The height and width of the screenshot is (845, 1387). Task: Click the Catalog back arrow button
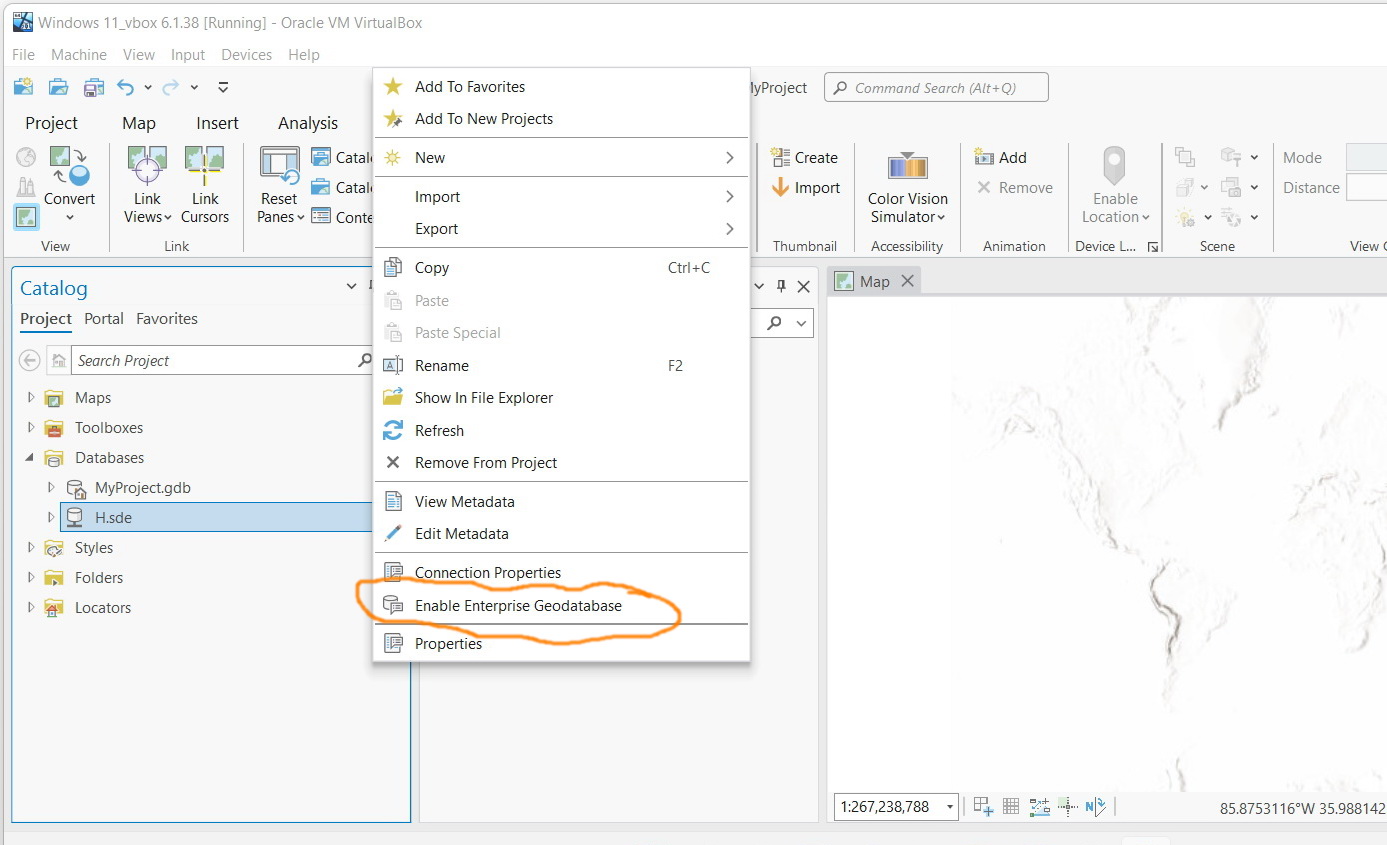coord(30,360)
